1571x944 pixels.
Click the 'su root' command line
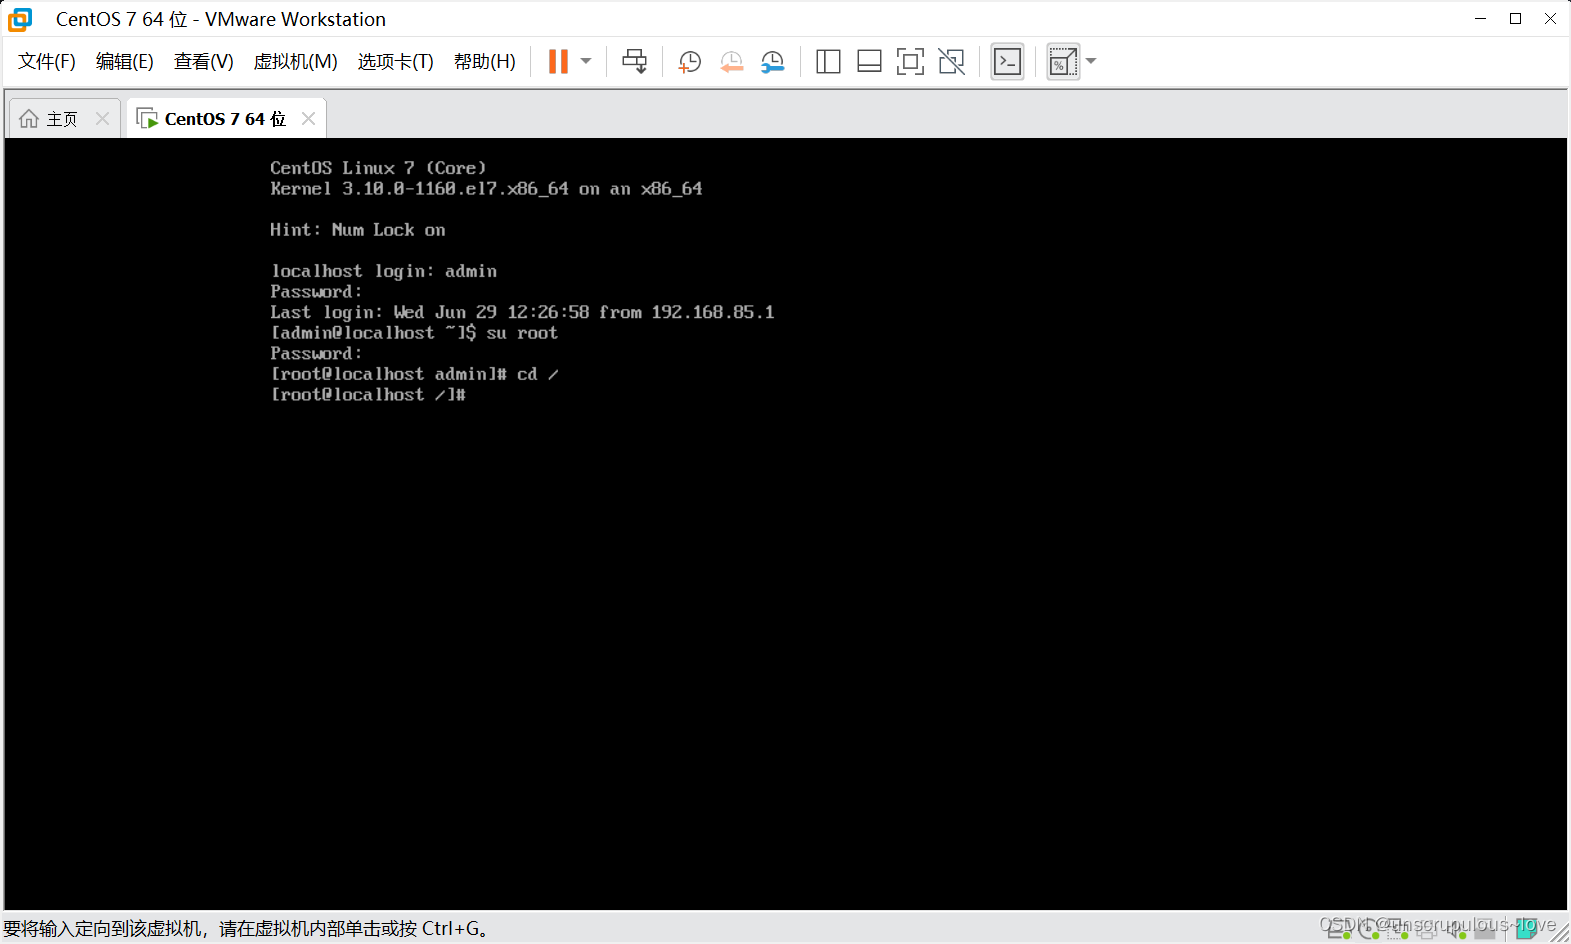pos(415,333)
